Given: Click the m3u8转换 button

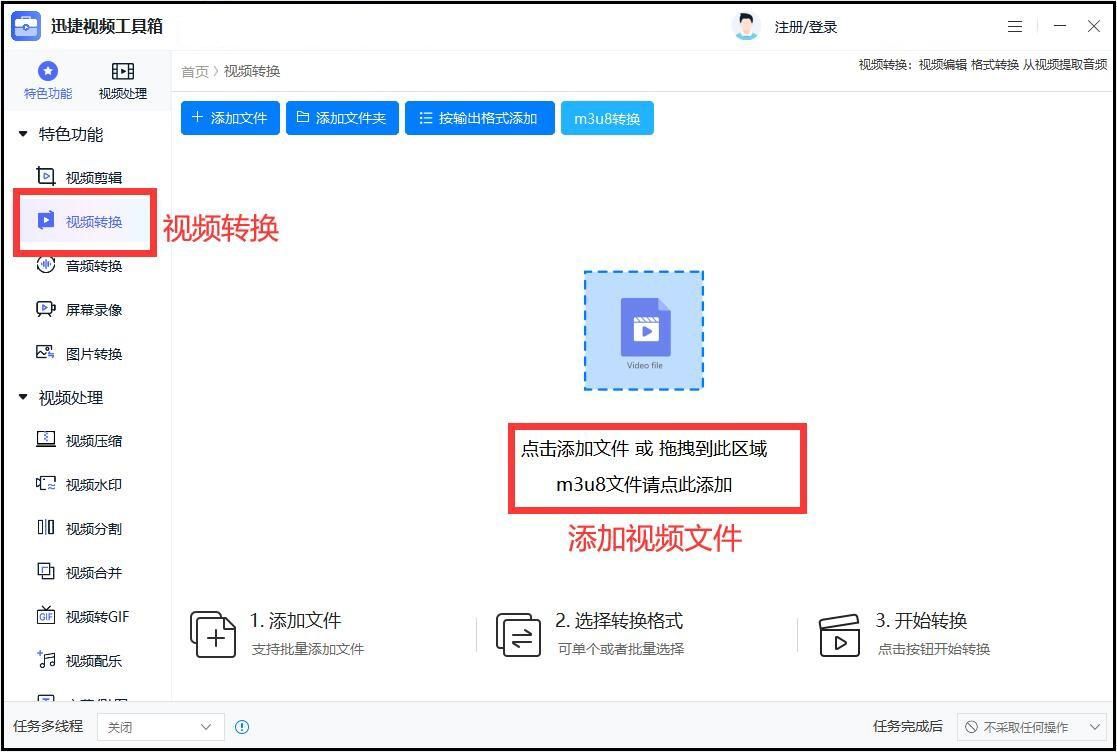Looking at the screenshot, I should pos(607,117).
